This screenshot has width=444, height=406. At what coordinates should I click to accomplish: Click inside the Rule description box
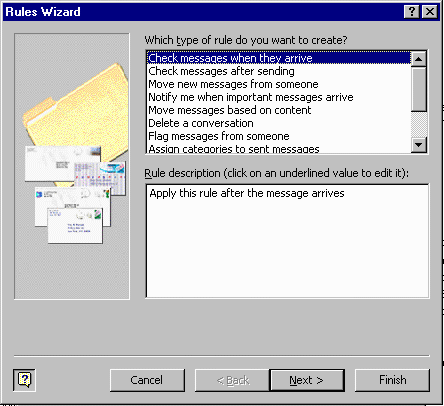[287, 241]
